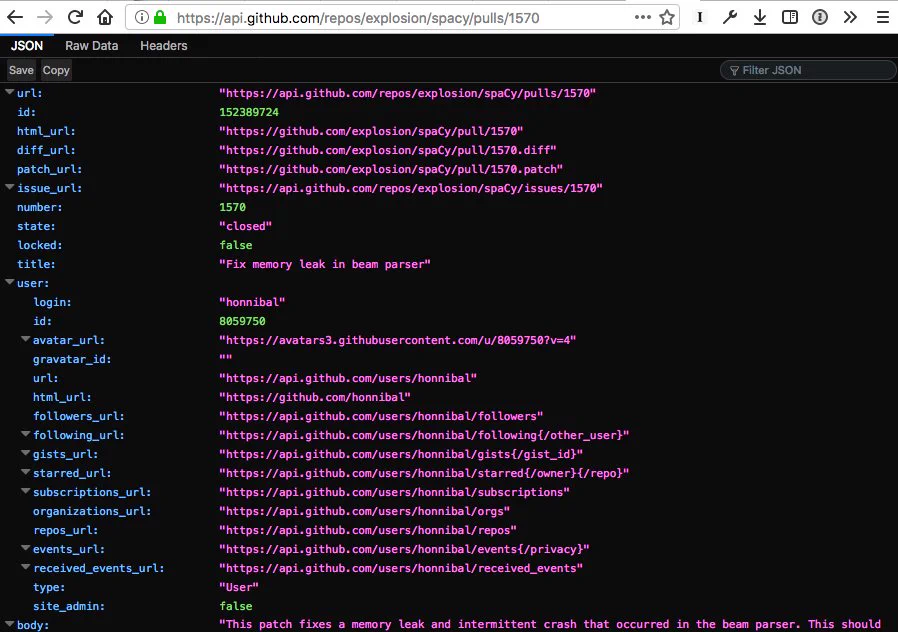Click the filter funnel icon

(734, 71)
